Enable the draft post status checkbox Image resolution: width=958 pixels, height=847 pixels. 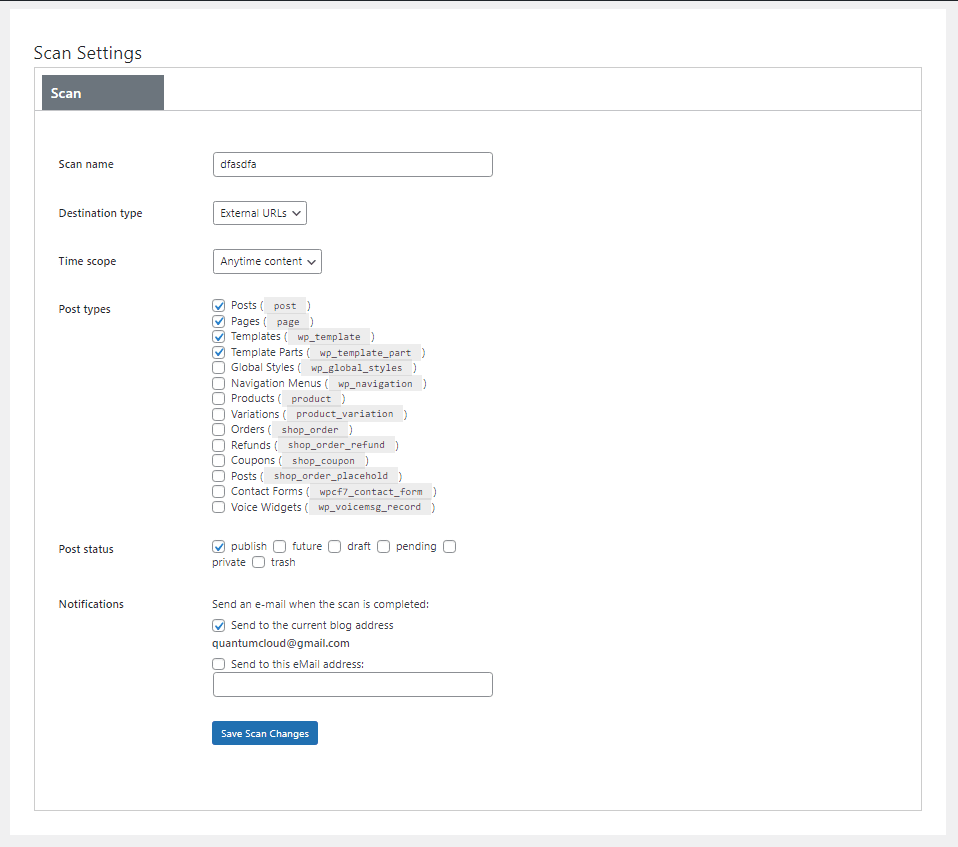pos(334,546)
